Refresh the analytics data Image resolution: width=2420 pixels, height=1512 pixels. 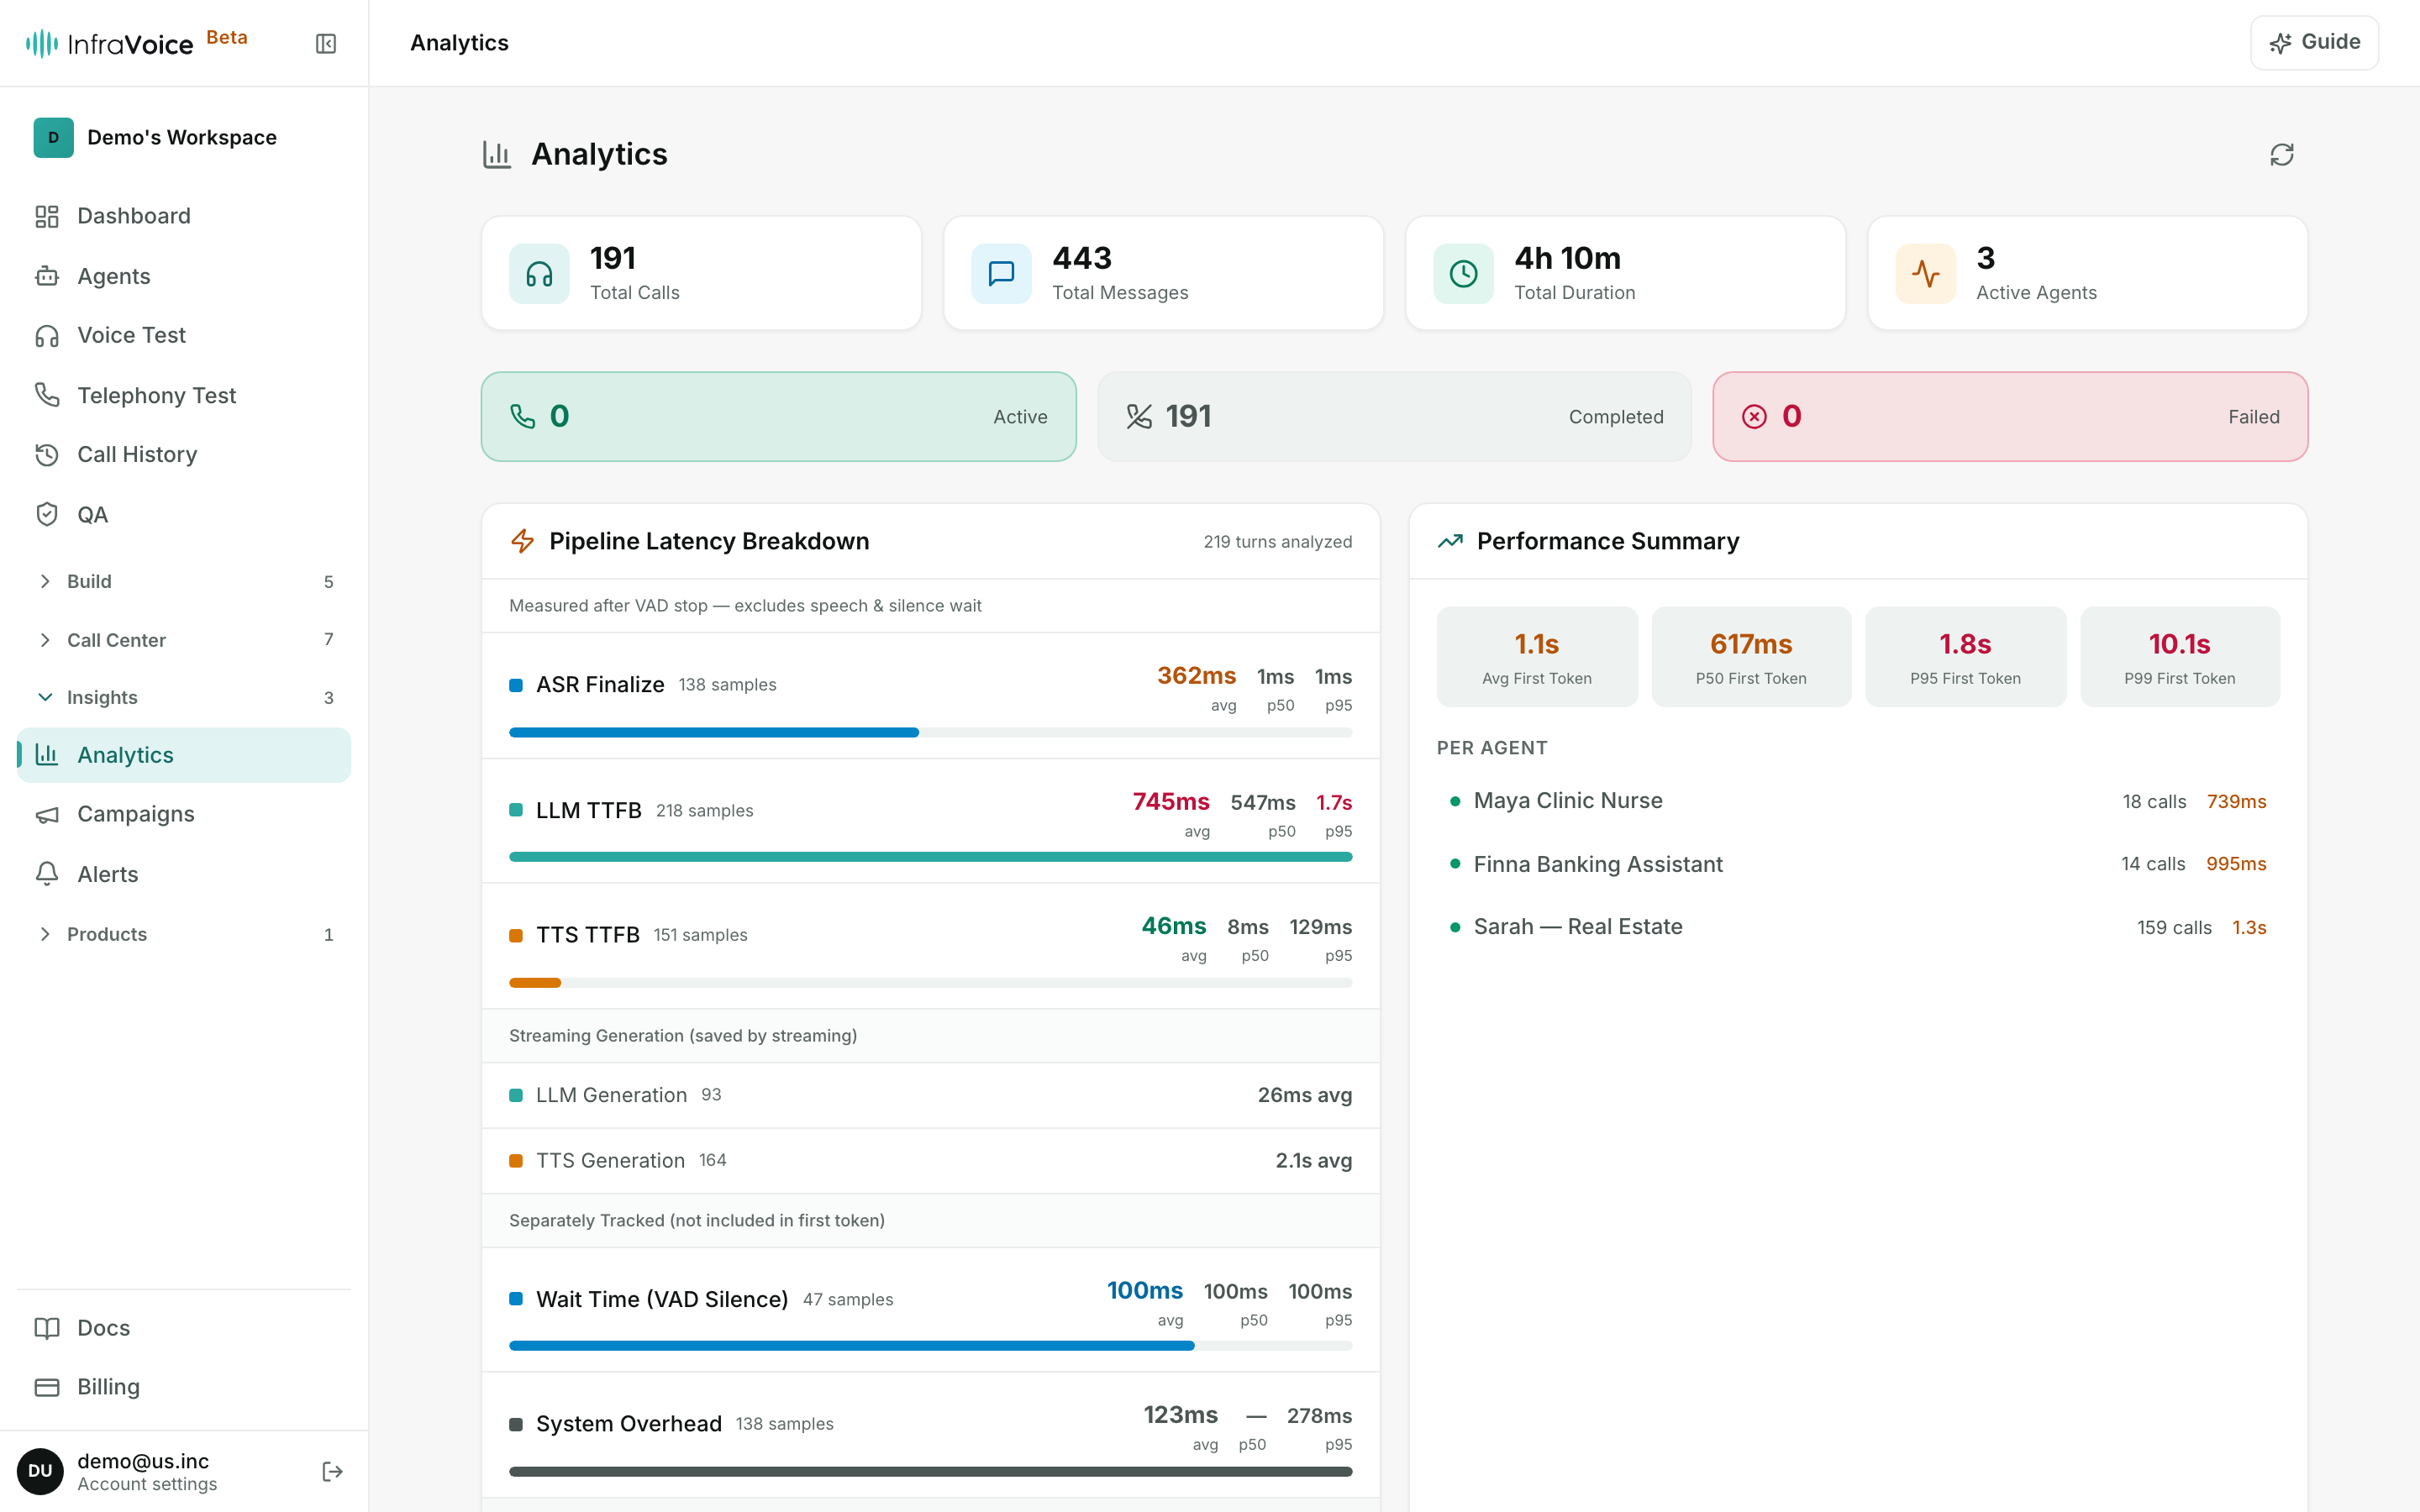click(2281, 154)
